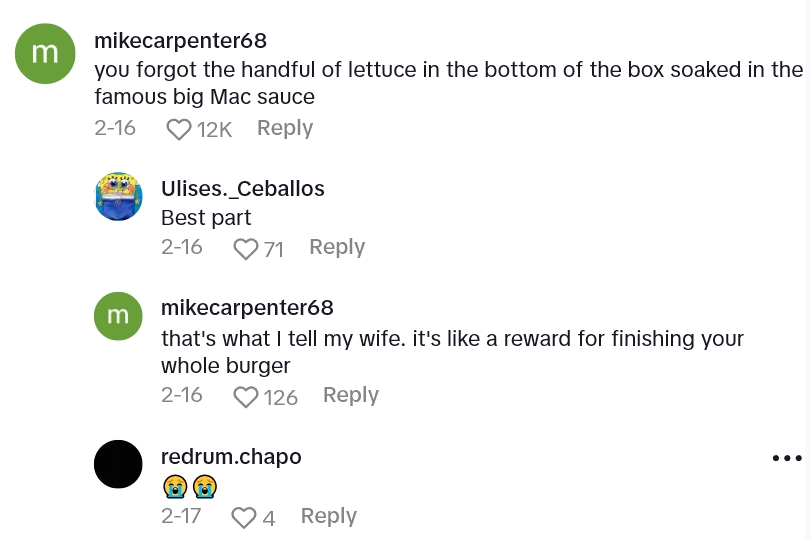Click the 2-17 date on redrum.chapo's reply
The image size is (811, 540).
pyautogui.click(x=182, y=516)
